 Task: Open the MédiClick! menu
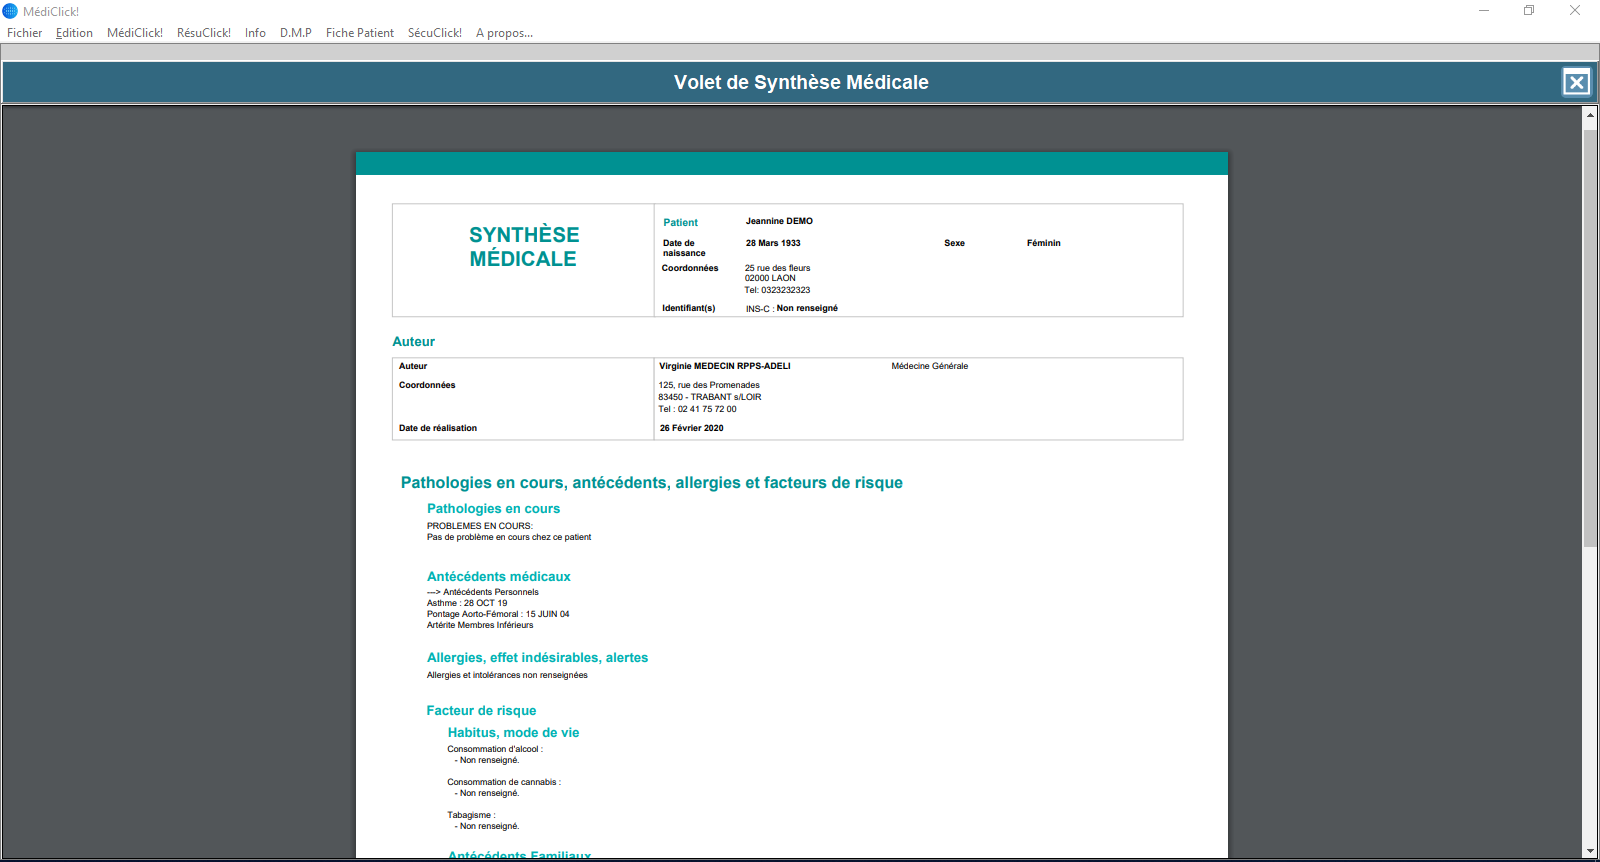click(x=135, y=33)
